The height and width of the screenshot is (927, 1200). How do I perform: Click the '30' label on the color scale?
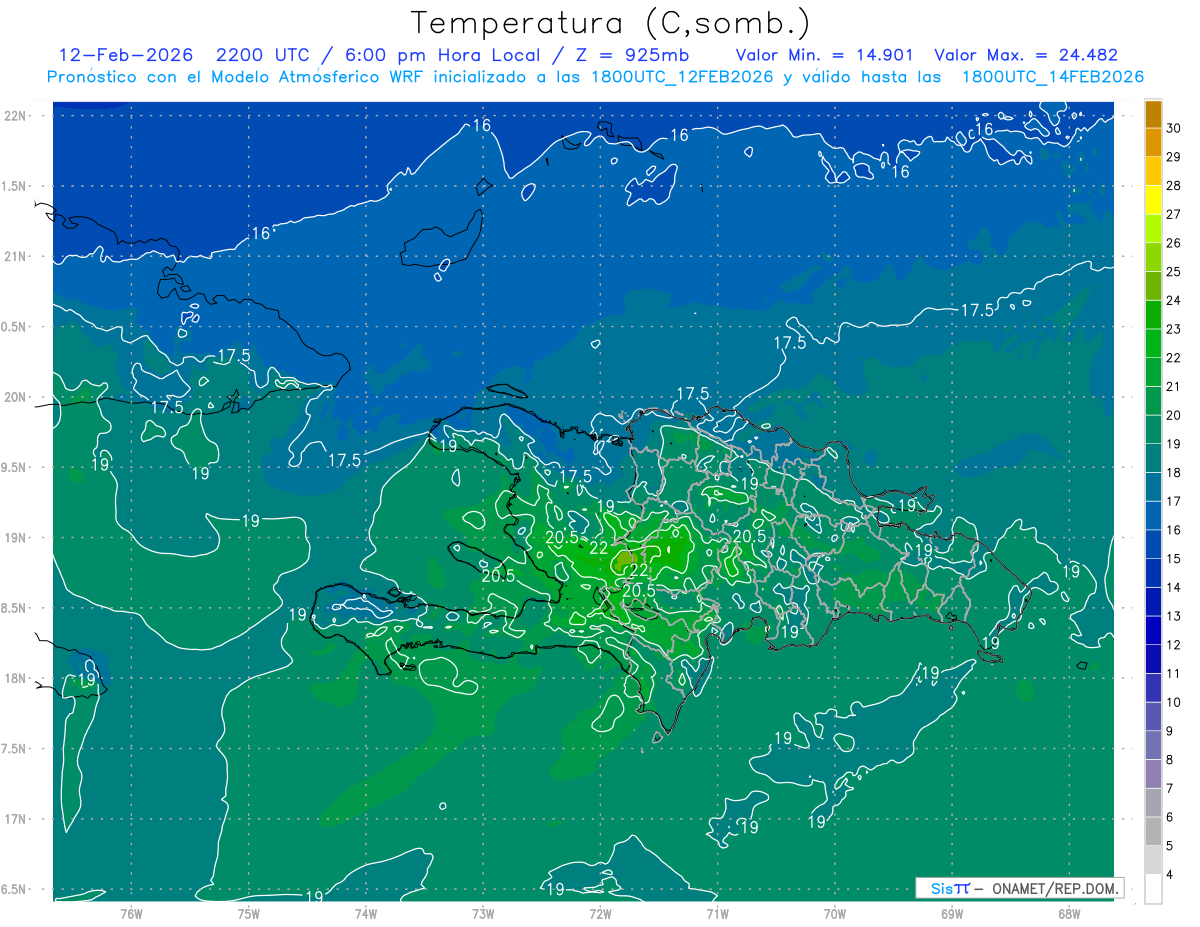point(1174,128)
